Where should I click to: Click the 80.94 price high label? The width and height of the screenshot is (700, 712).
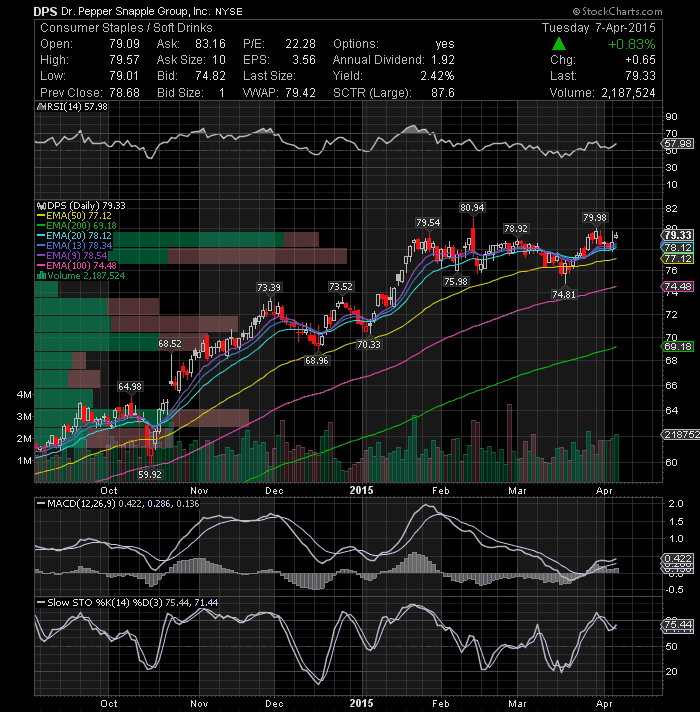[472, 208]
